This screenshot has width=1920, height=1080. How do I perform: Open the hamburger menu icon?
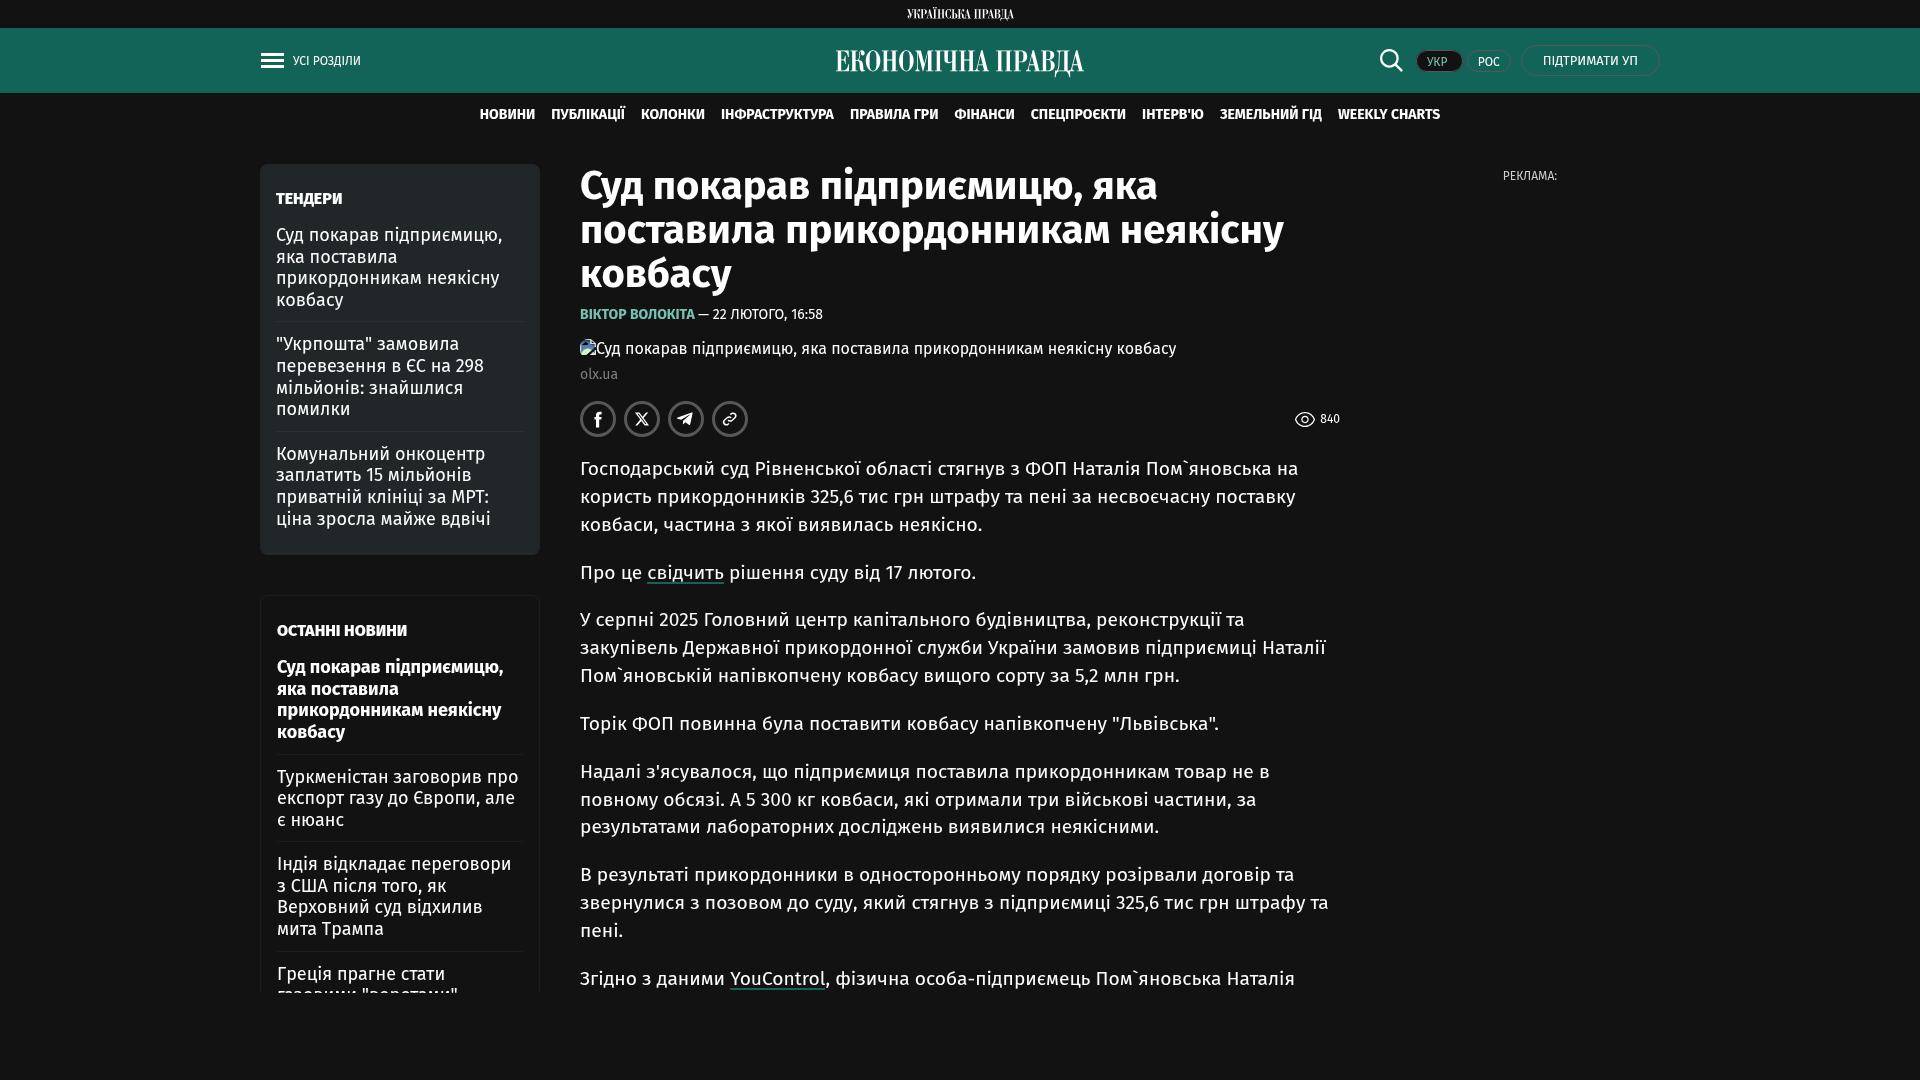click(272, 61)
